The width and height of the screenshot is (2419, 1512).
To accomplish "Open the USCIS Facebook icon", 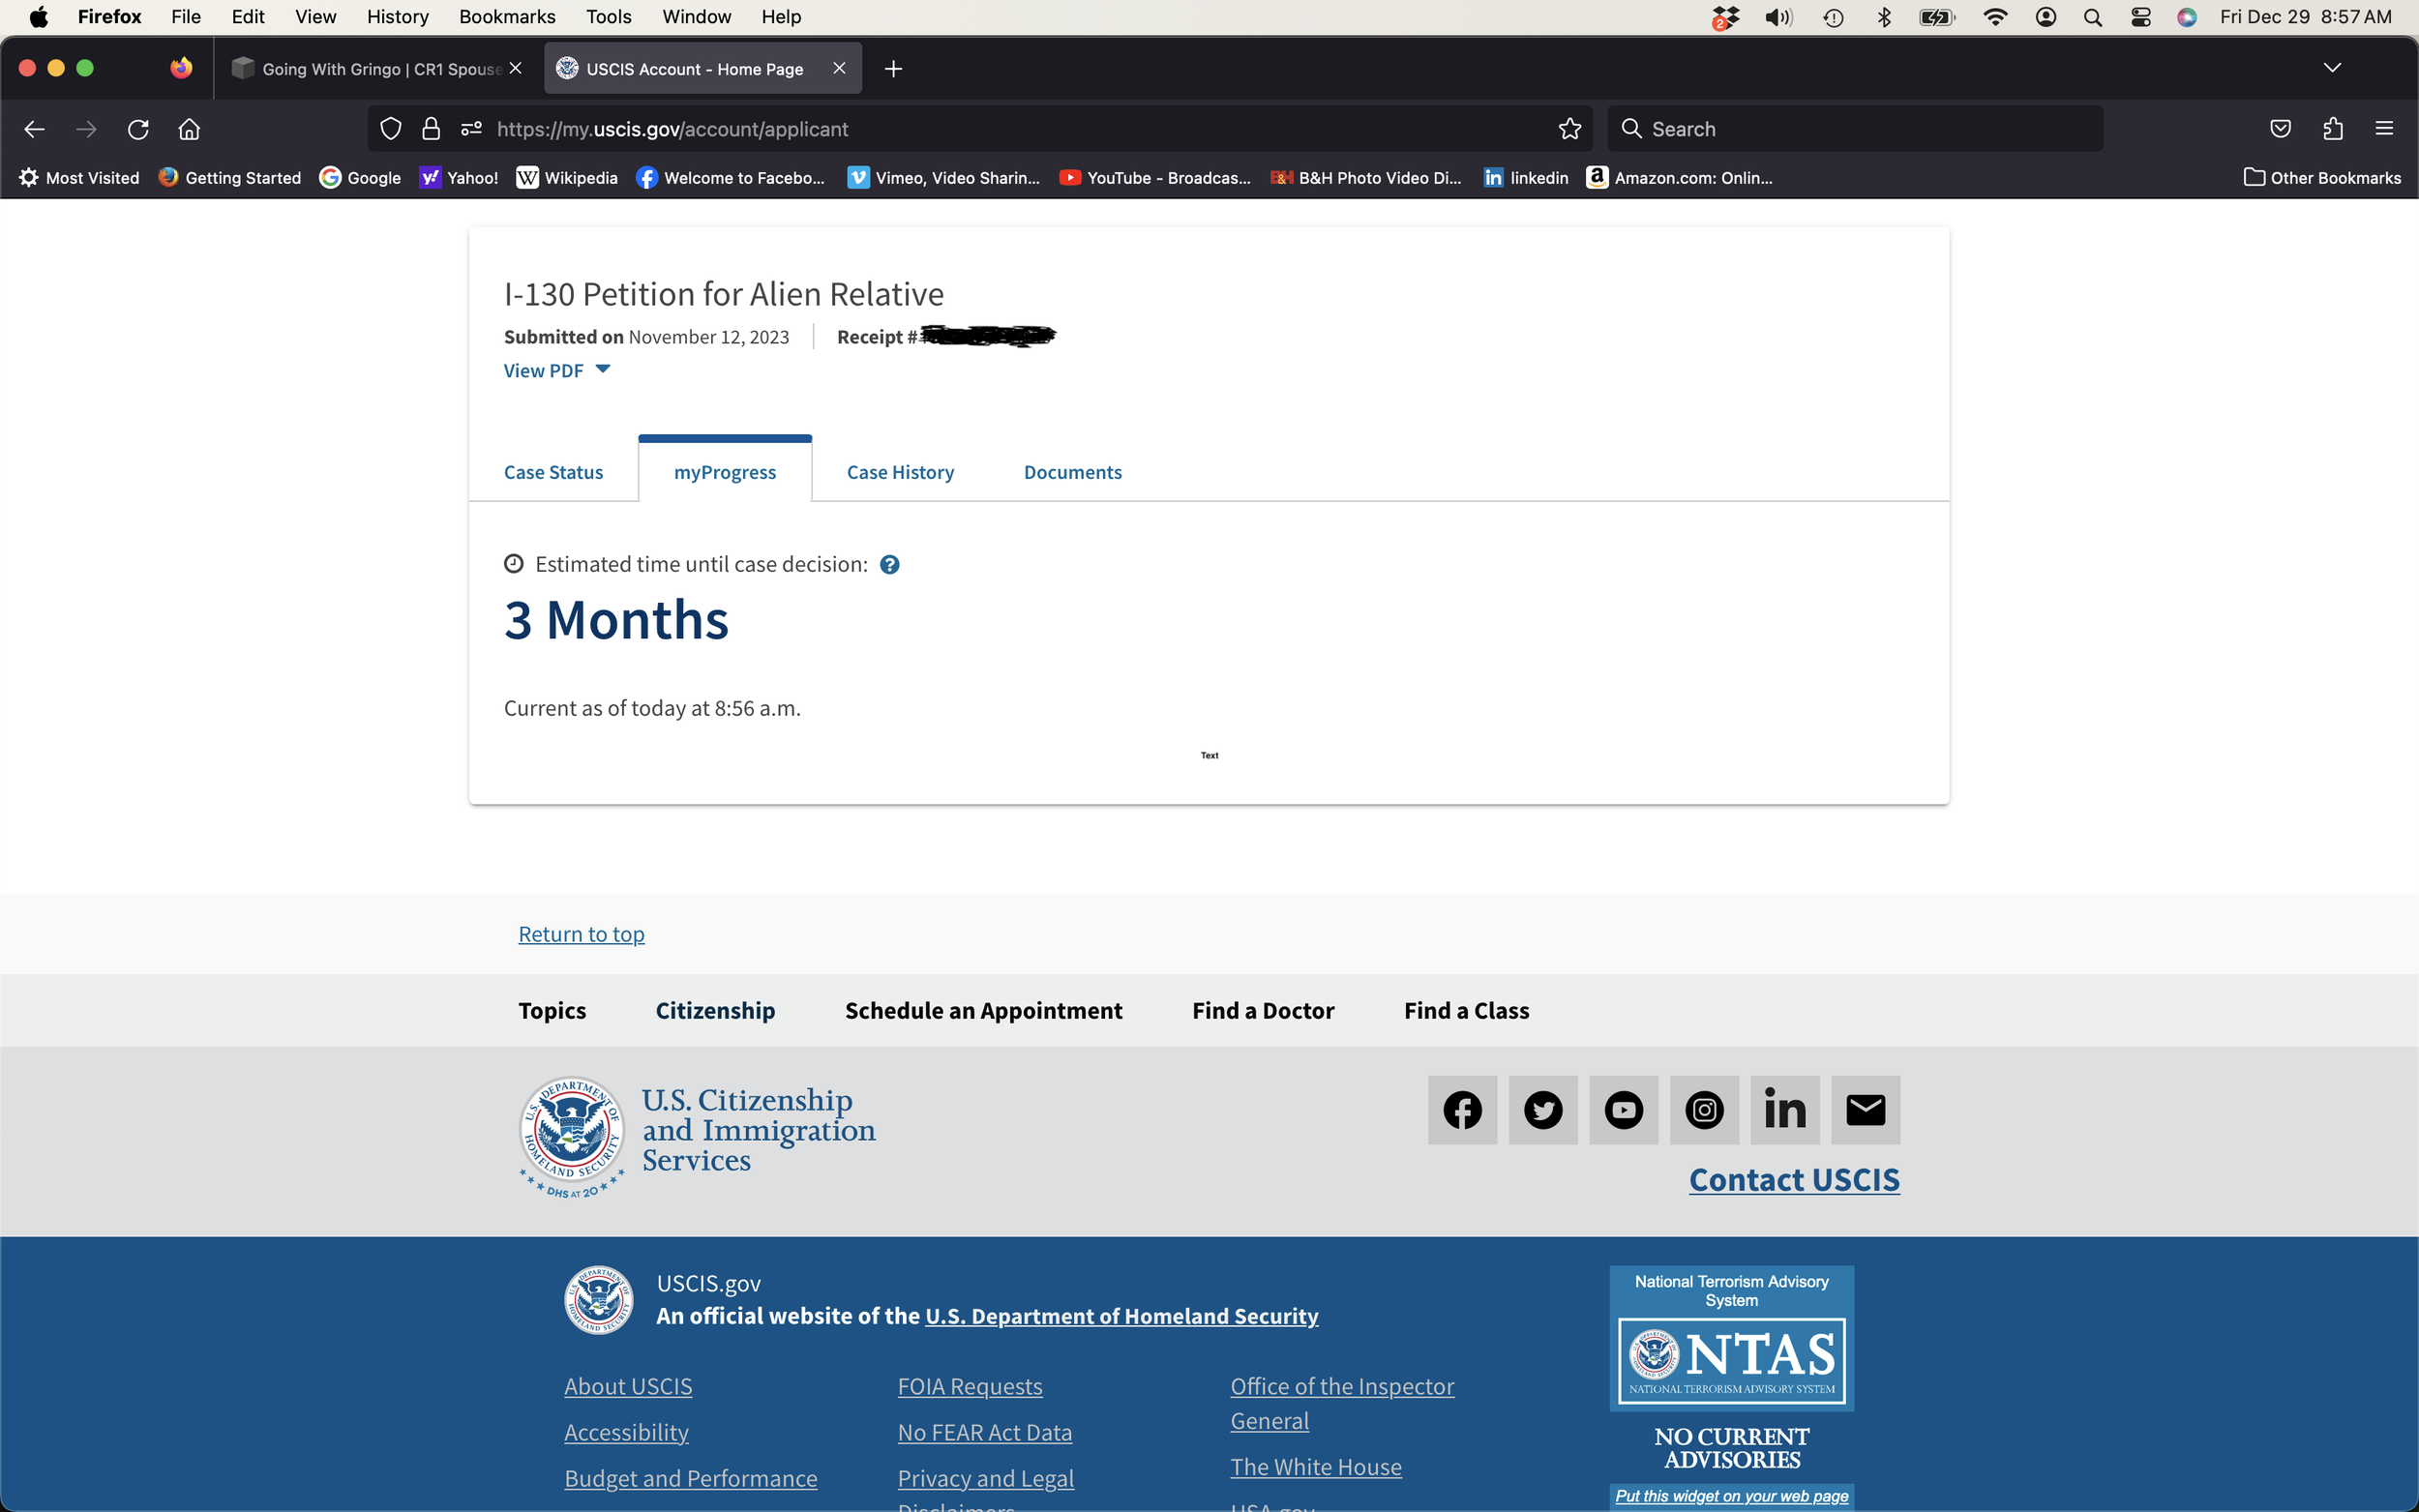I will 1462,1110.
